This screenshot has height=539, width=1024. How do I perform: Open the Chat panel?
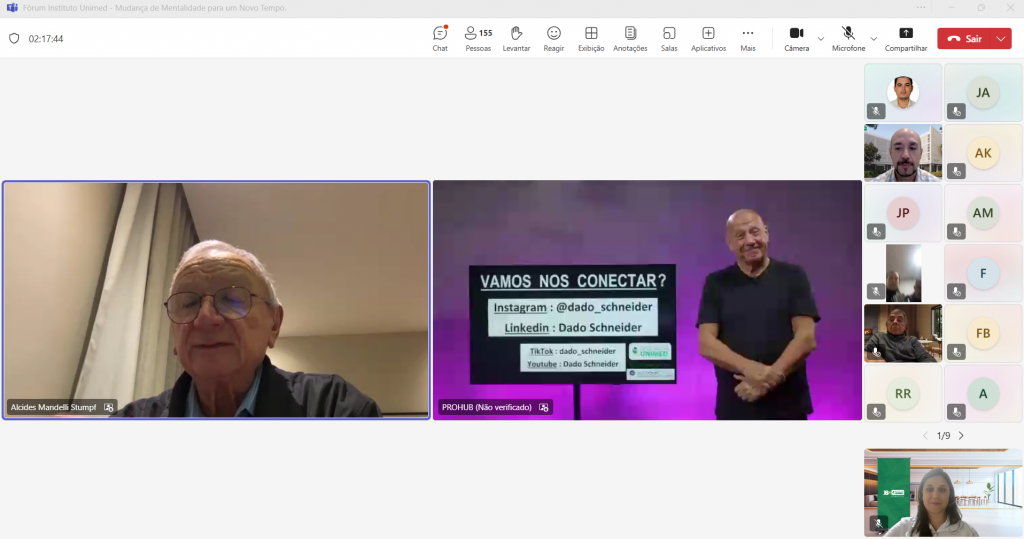tap(440, 39)
